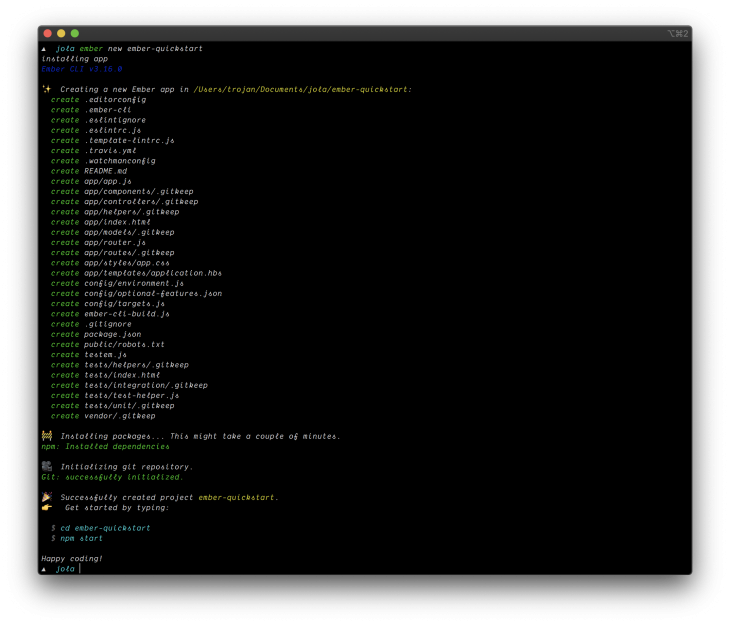Click the 'app/templates/application.hbs' line
This screenshot has height=625, width=730.
pyautogui.click(x=136, y=273)
